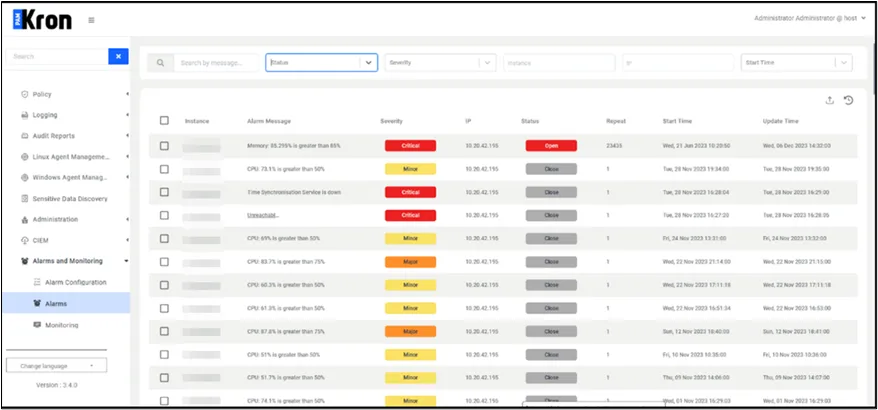Open the Administrator user menu
Image resolution: width=878 pixels, height=410 pixels.
point(810,18)
